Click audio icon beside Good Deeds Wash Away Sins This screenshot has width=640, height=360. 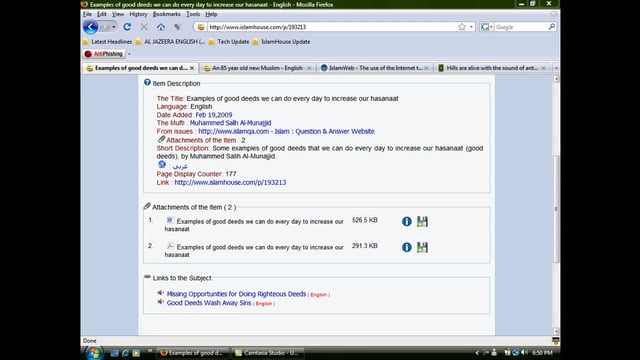160,302
